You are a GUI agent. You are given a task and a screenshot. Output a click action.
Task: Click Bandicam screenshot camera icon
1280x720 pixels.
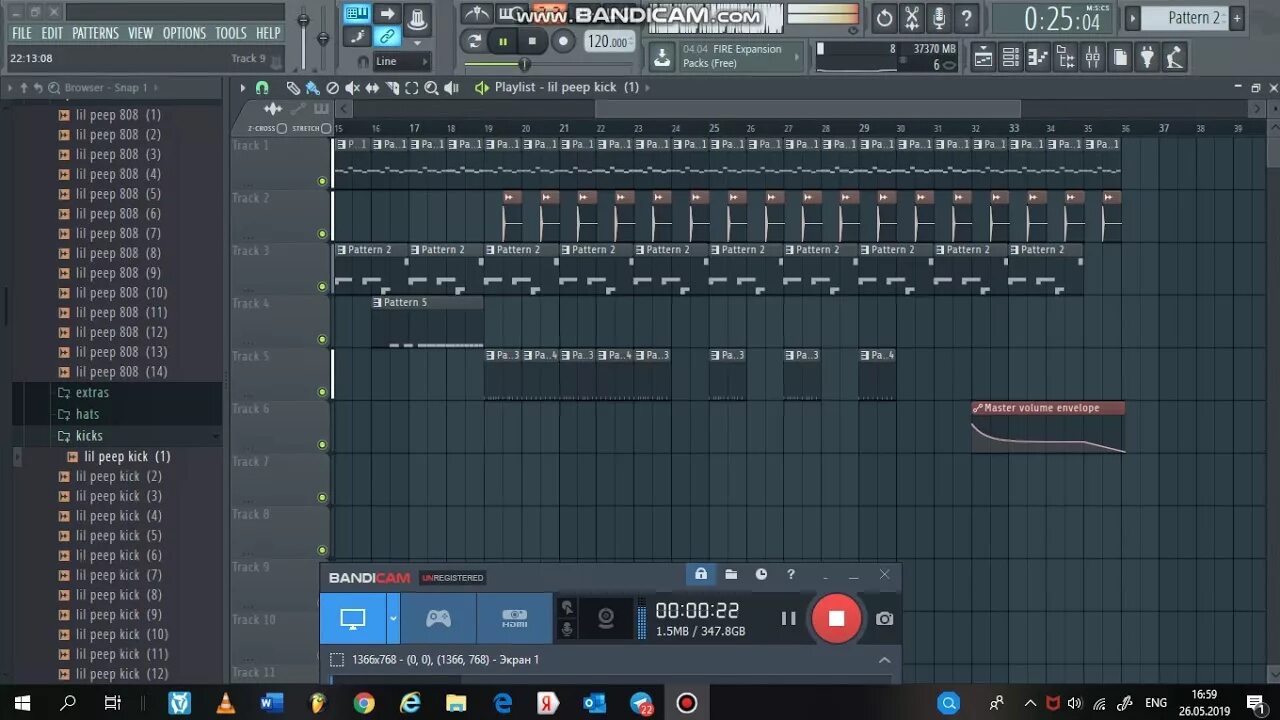tap(884, 619)
